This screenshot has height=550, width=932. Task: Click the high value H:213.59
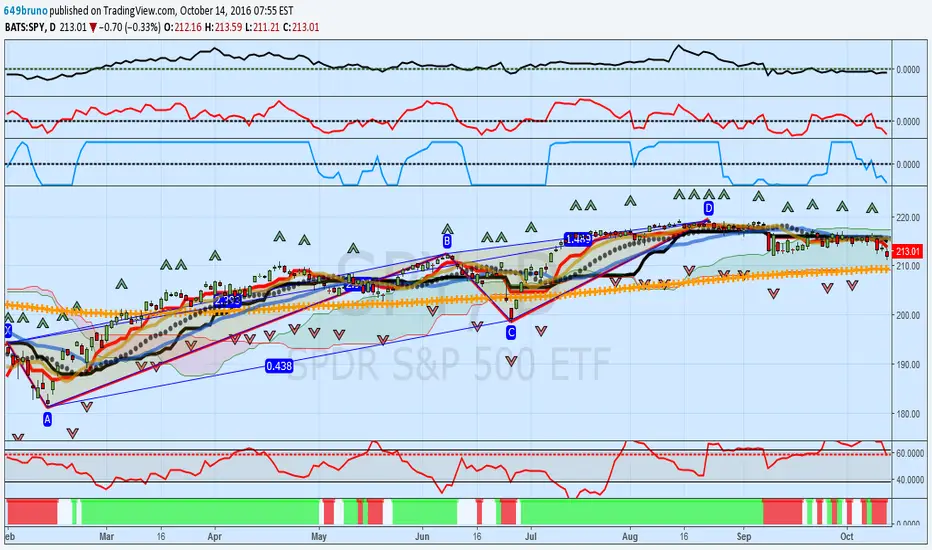click(x=223, y=27)
